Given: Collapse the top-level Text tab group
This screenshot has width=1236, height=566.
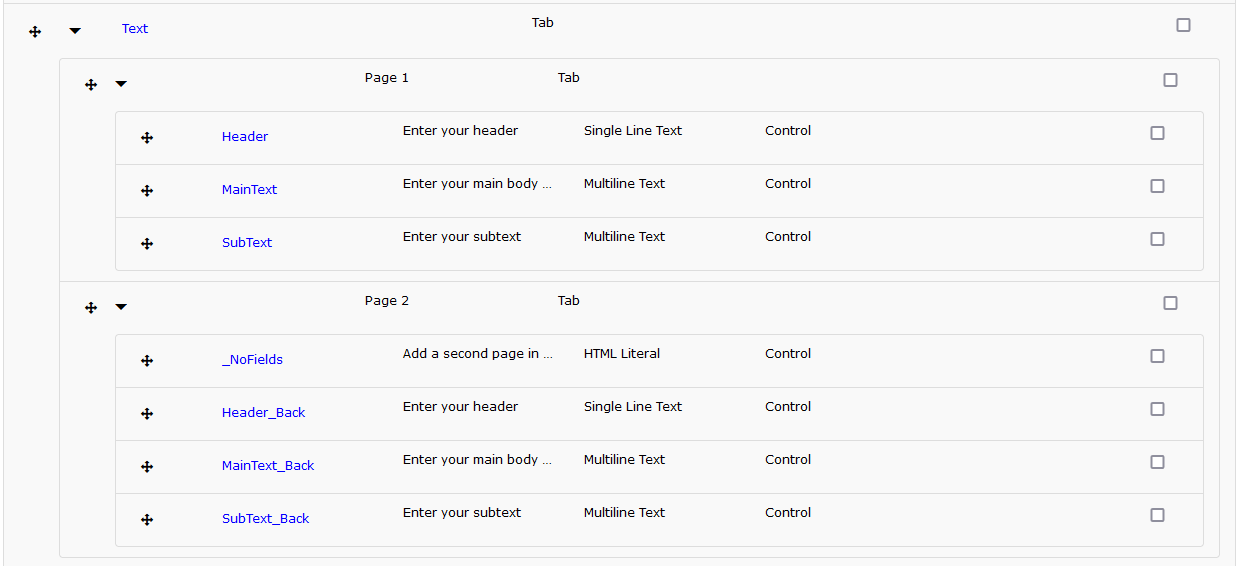Looking at the screenshot, I should click(75, 31).
